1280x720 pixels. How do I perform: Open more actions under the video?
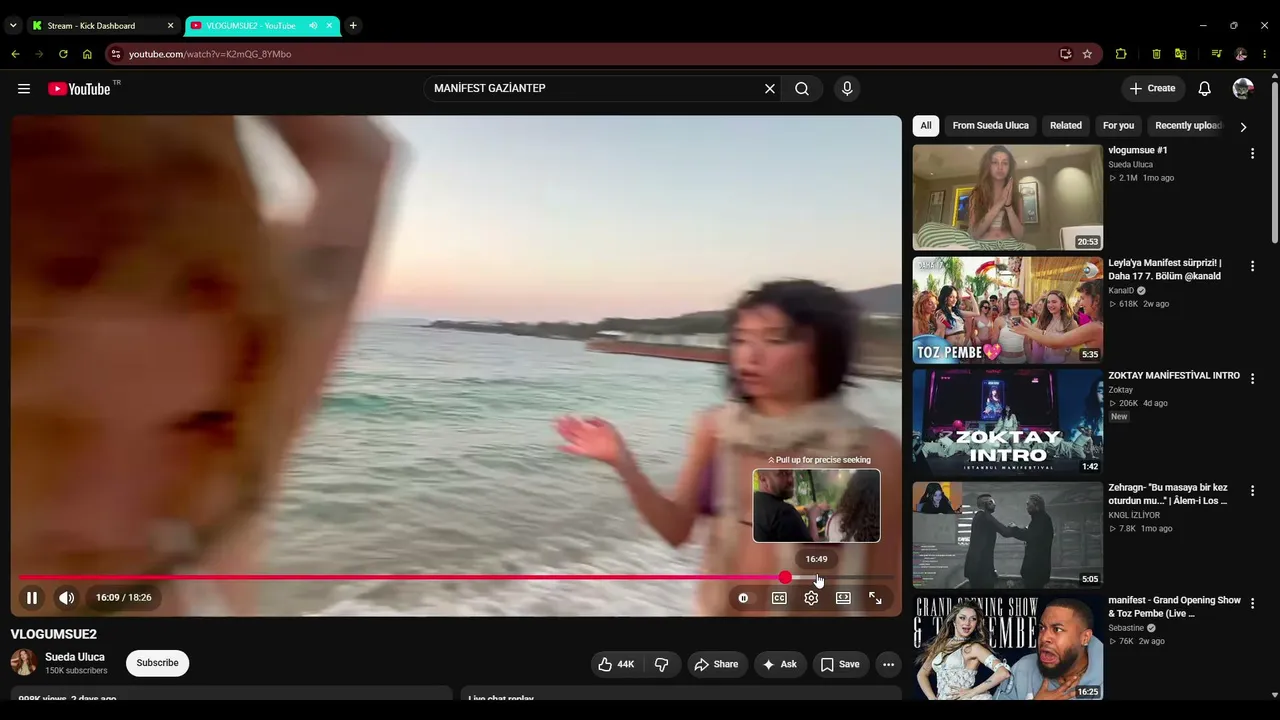click(x=888, y=664)
